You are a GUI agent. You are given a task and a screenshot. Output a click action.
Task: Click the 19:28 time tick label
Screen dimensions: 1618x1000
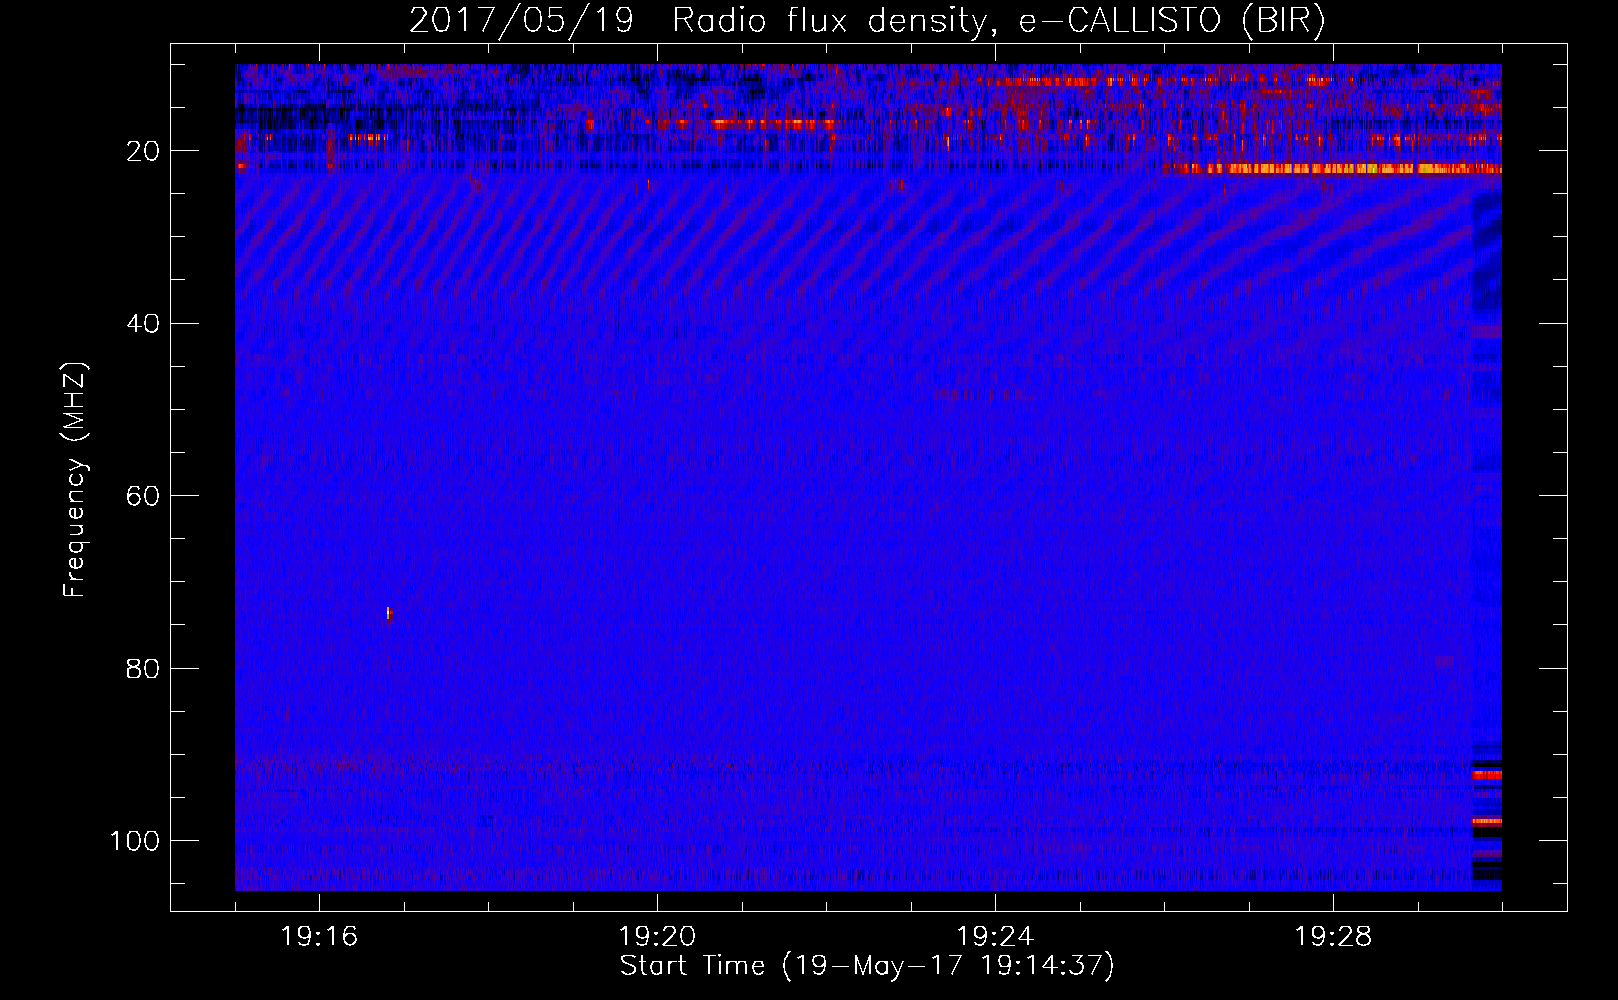click(1333, 937)
